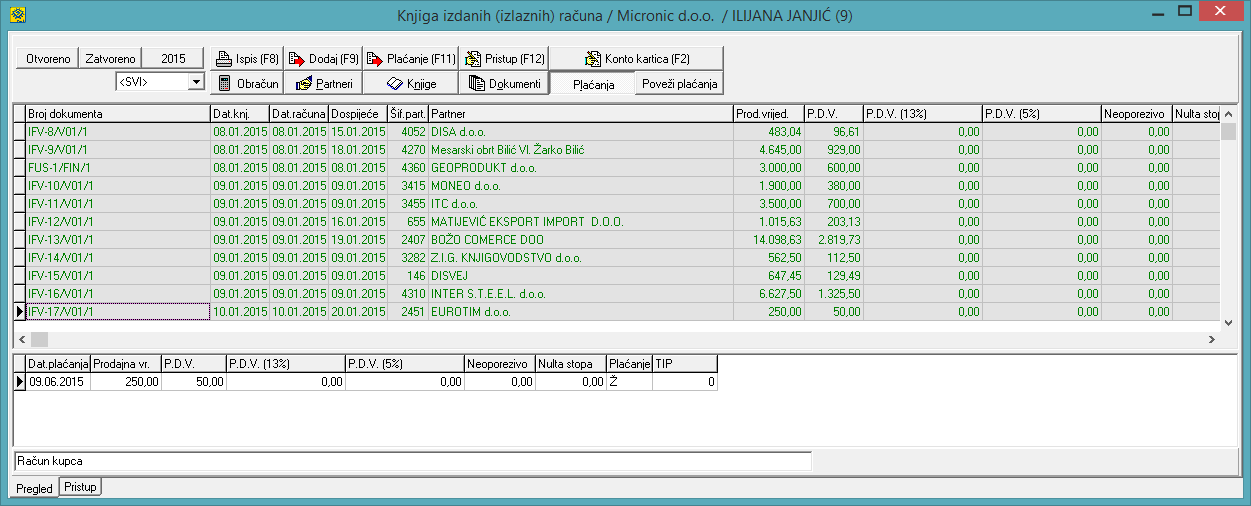Click the Ispis (F8) printer icon

[x=225, y=59]
